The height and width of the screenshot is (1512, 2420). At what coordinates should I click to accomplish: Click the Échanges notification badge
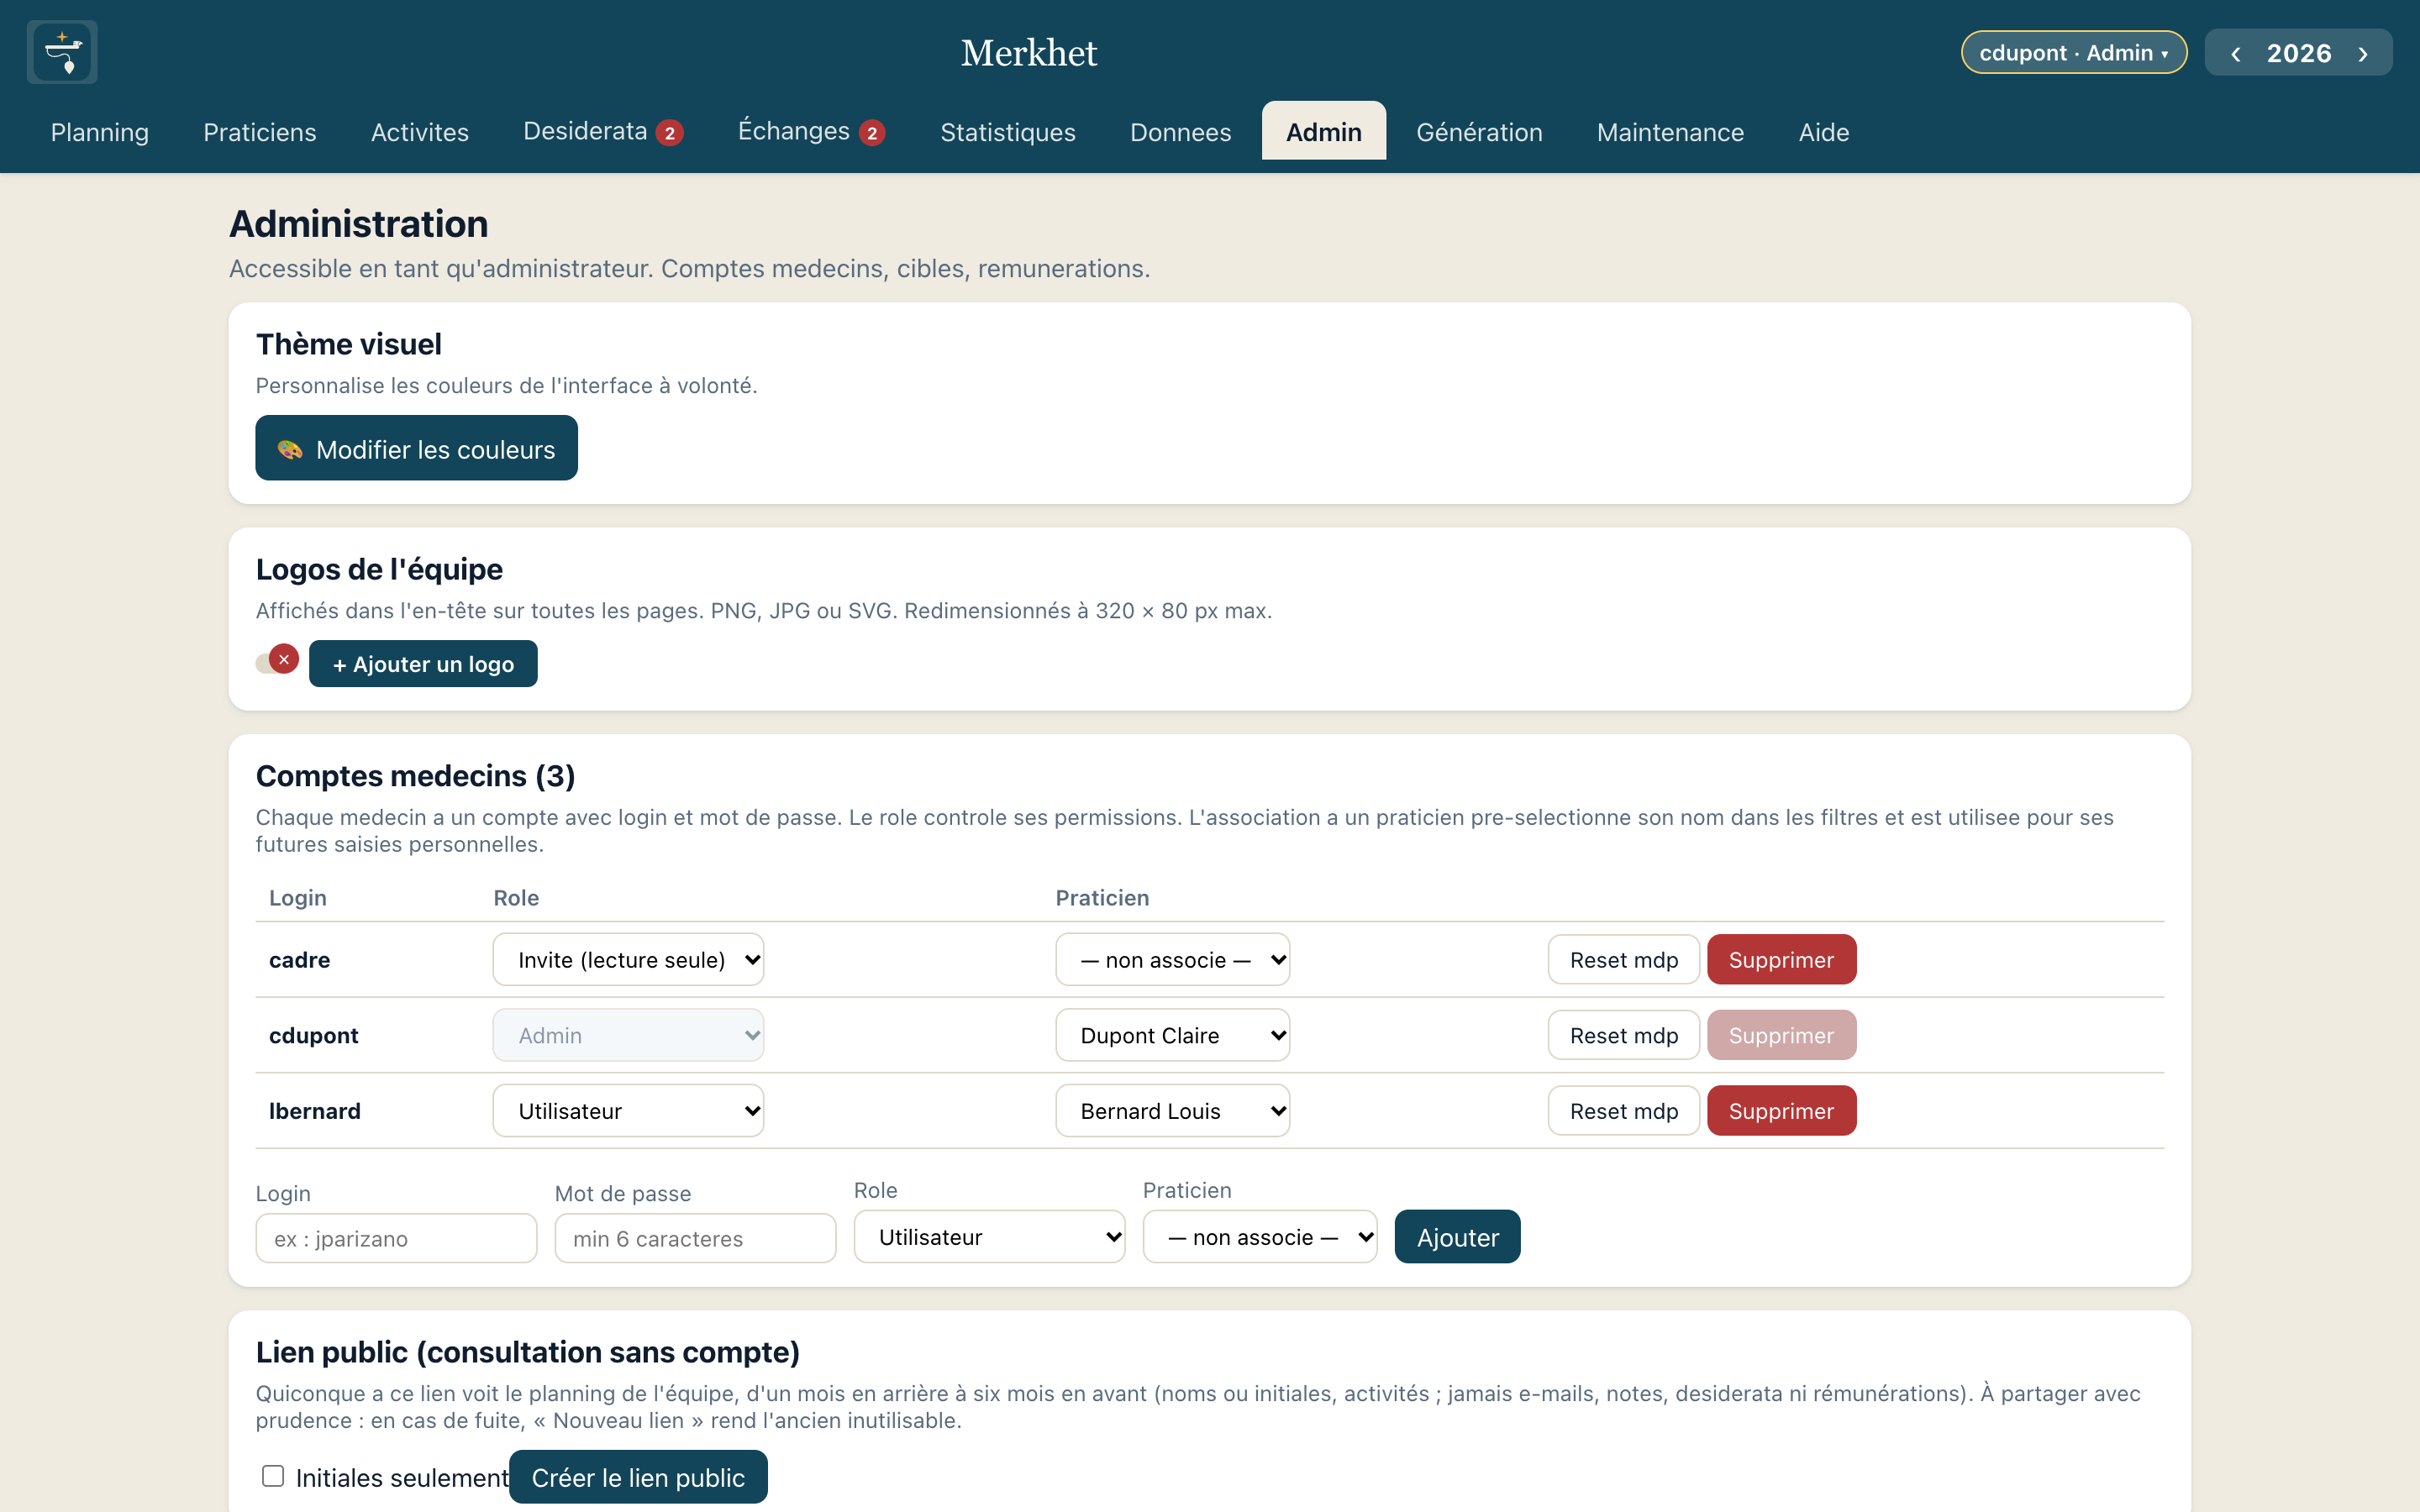click(872, 133)
